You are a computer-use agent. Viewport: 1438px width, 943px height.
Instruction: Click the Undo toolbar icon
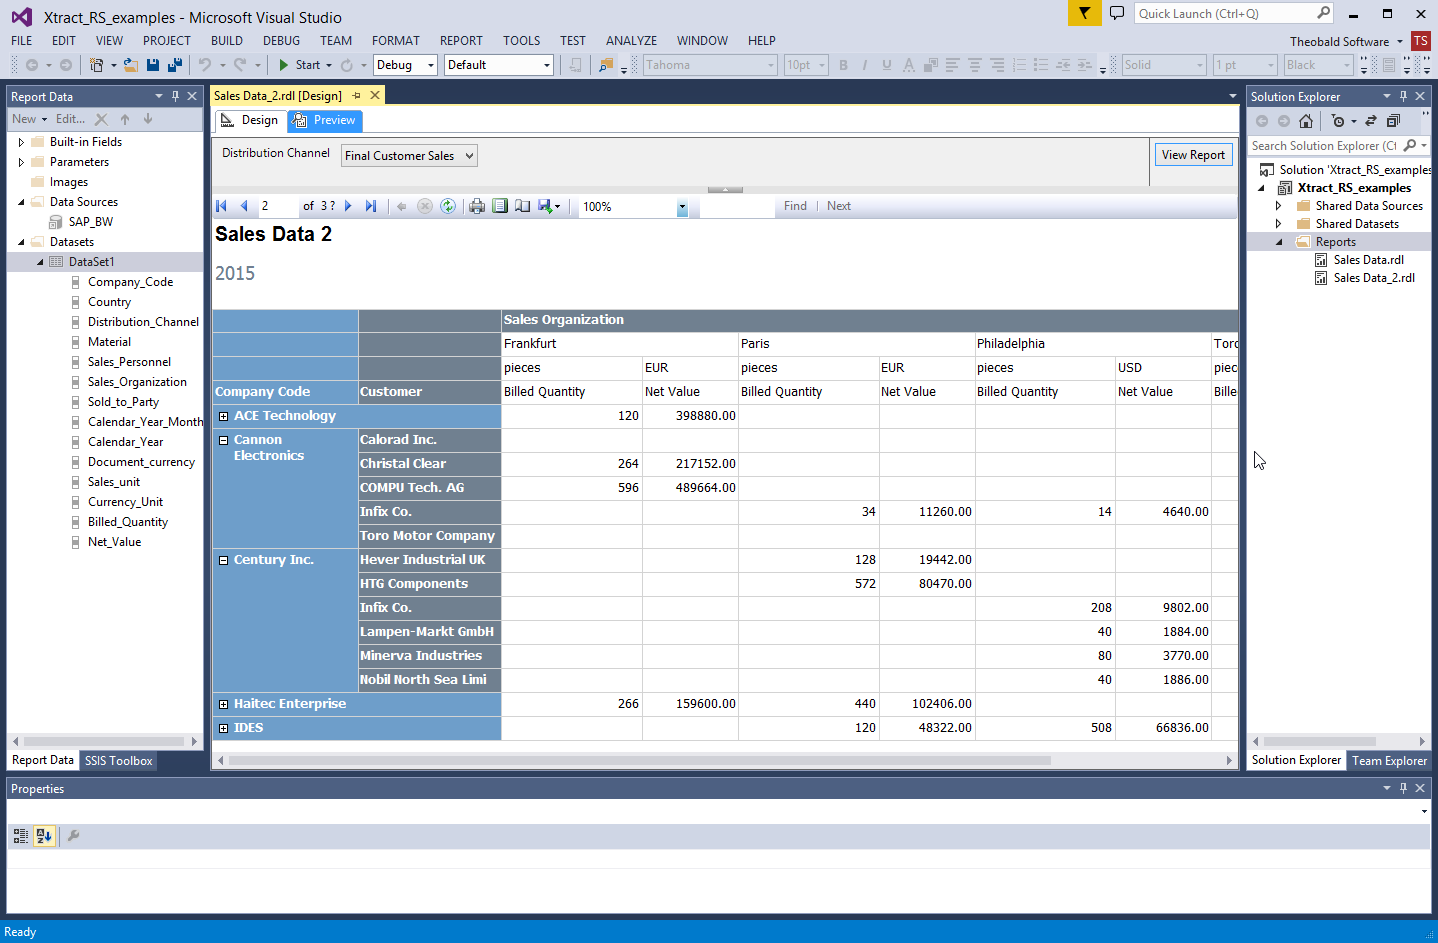click(x=205, y=65)
